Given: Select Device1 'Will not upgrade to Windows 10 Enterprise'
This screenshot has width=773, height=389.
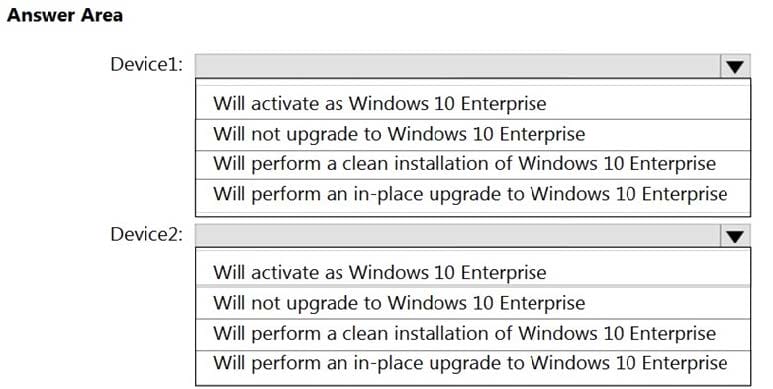Looking at the screenshot, I should [473, 135].
